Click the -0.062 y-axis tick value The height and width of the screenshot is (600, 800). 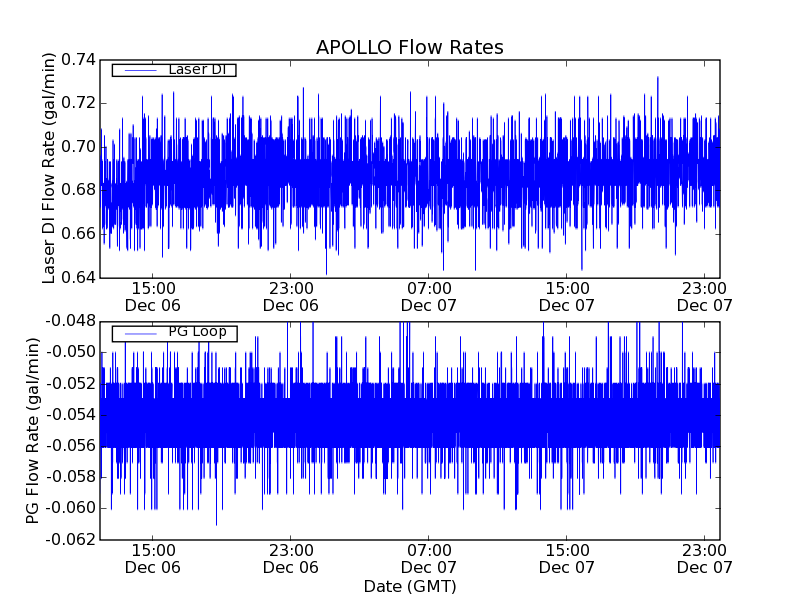71,539
